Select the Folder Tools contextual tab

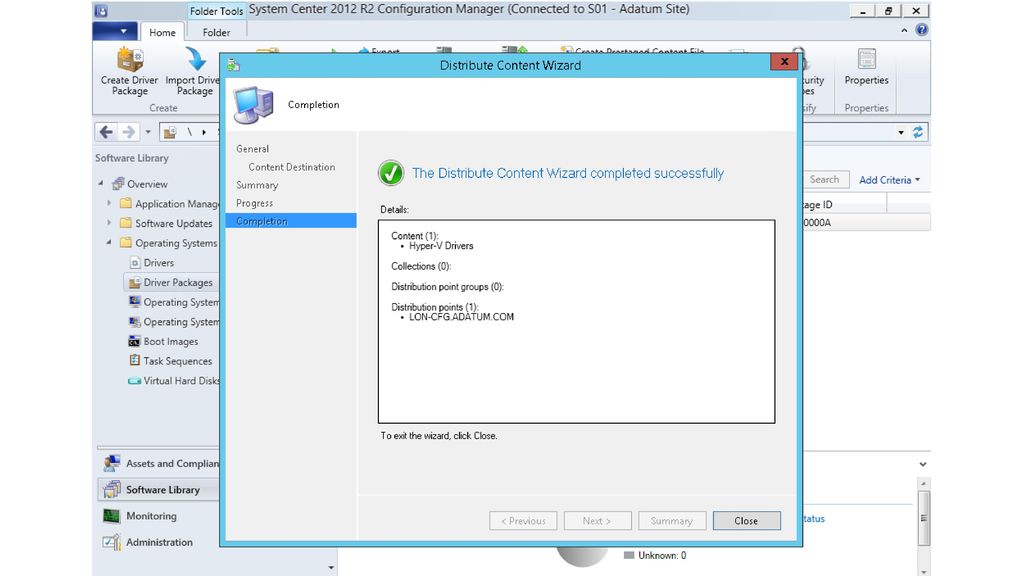click(x=216, y=11)
